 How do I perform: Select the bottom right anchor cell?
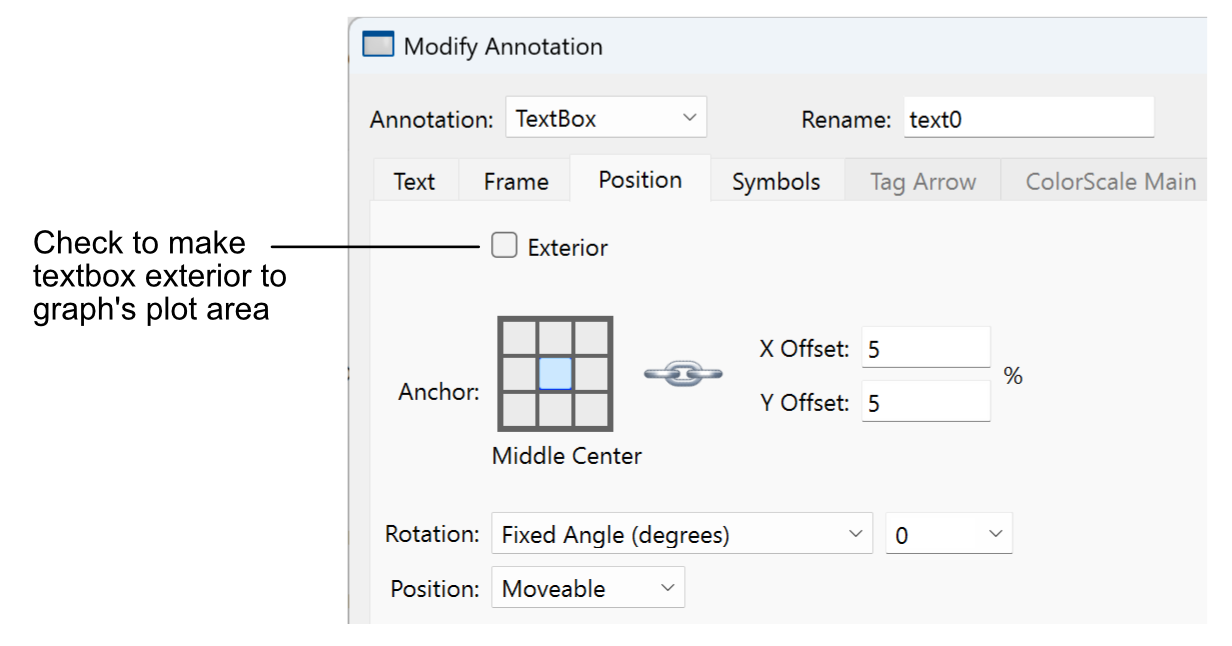point(592,408)
